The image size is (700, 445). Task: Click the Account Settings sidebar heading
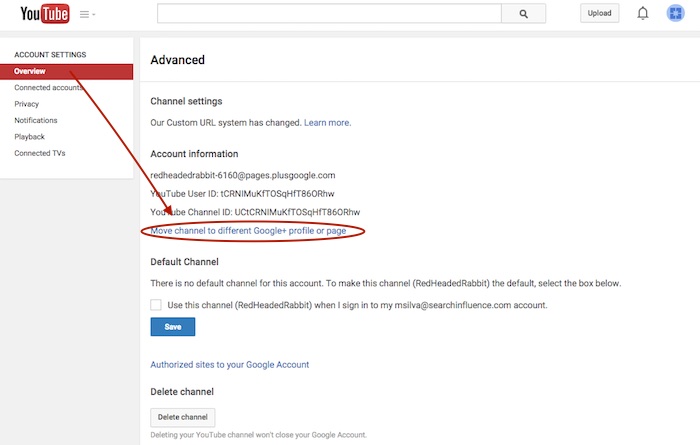(50, 54)
